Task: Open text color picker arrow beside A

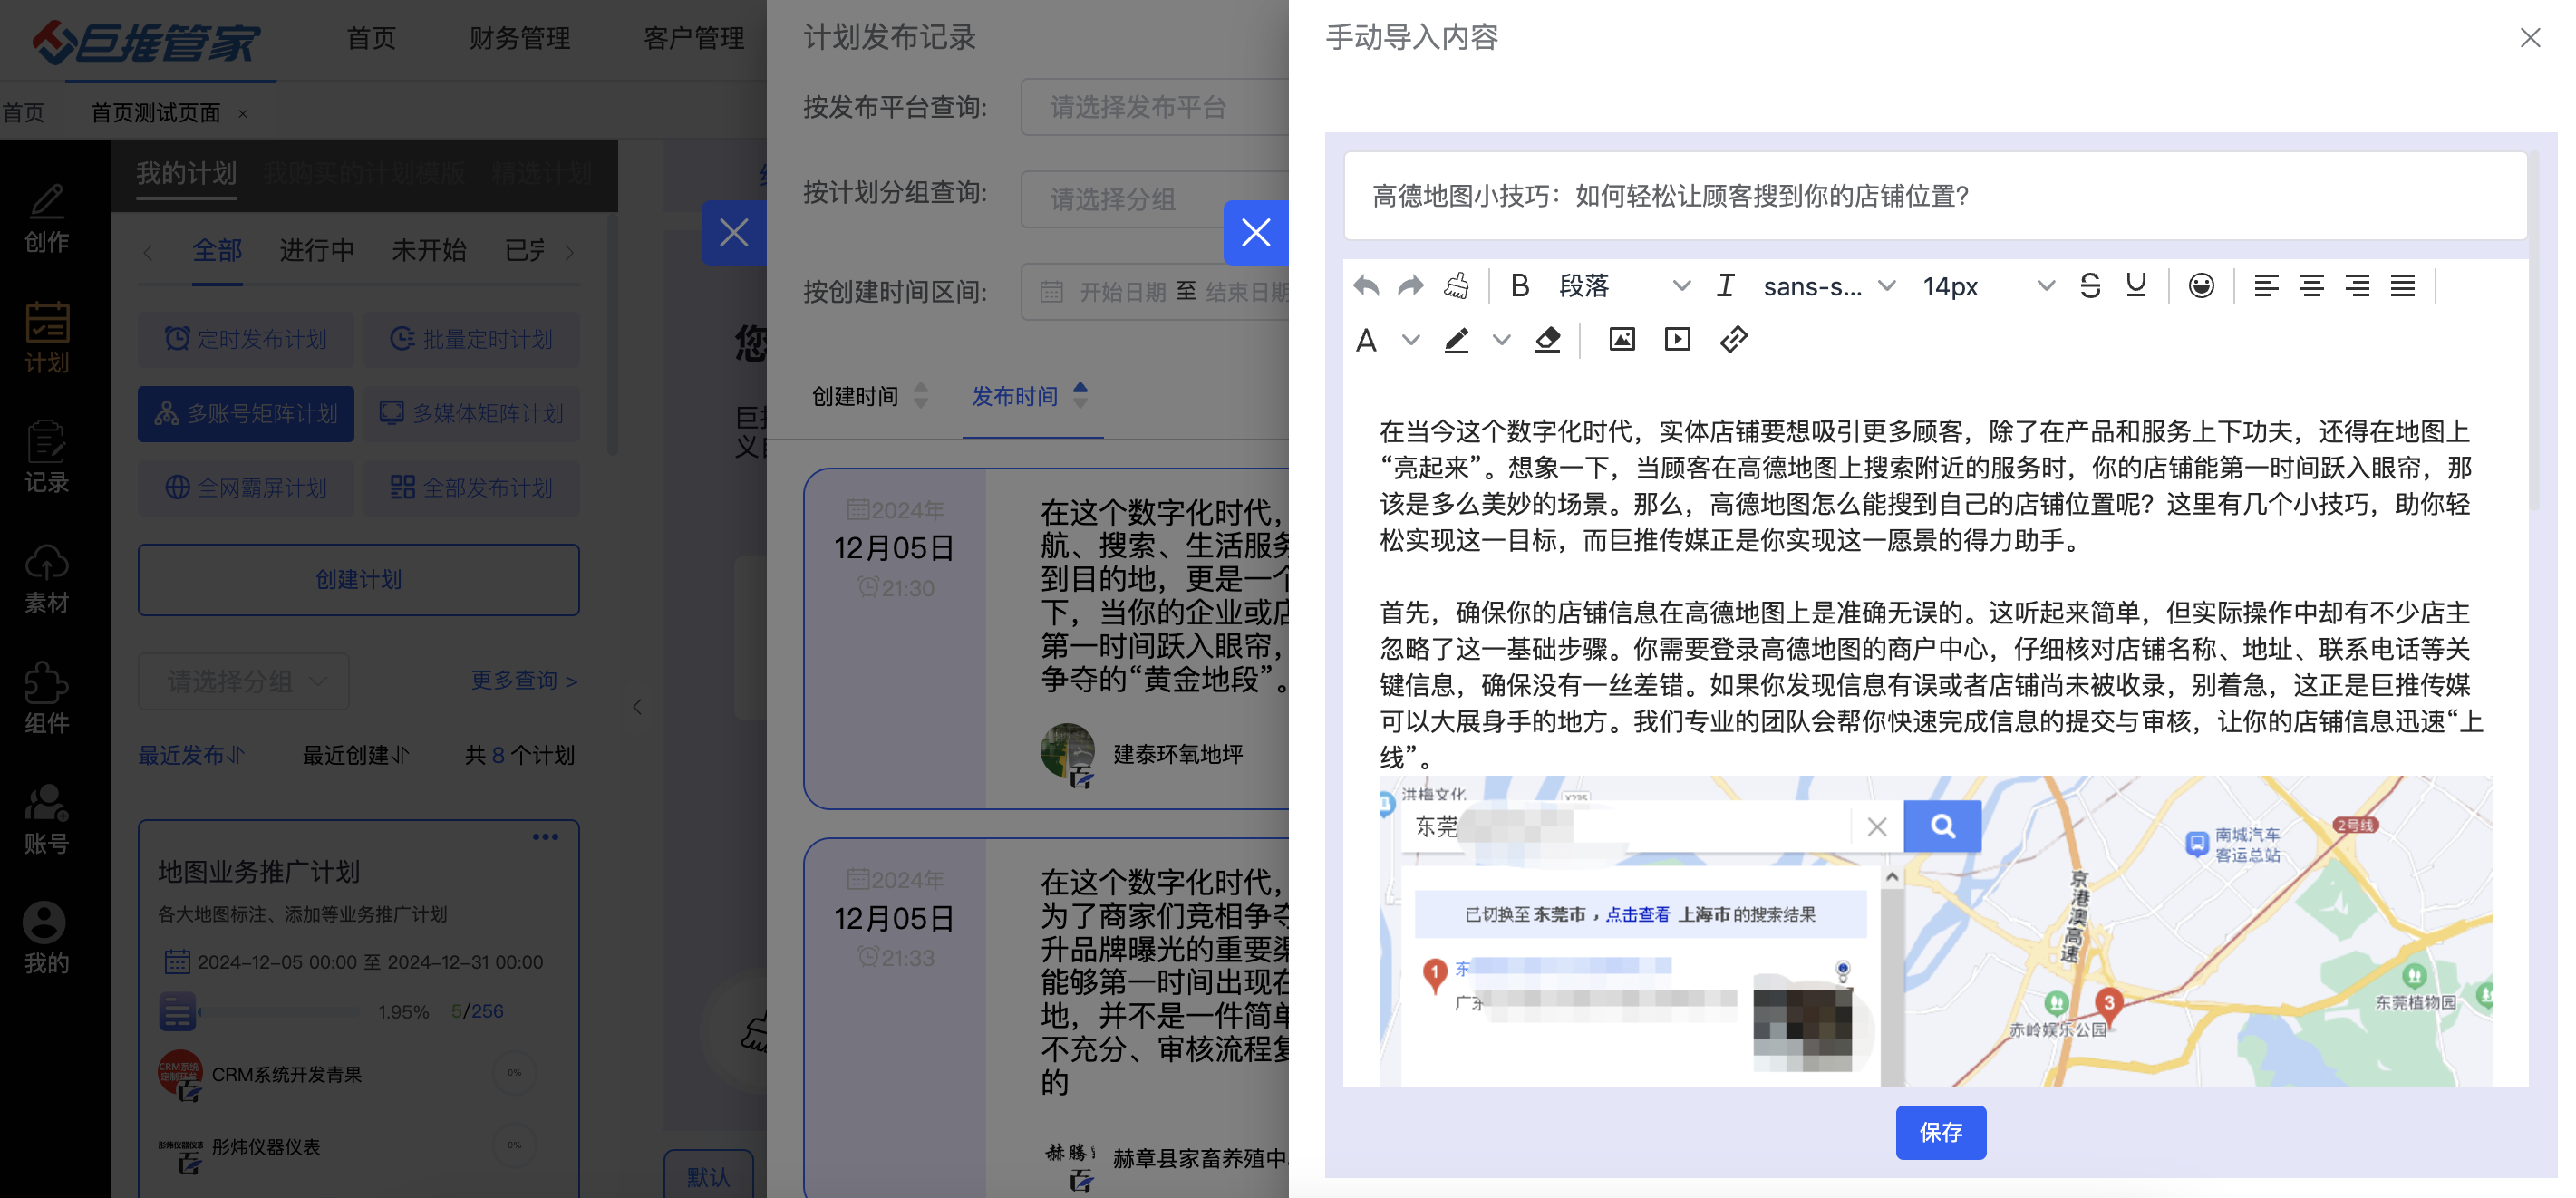Action: point(1410,340)
